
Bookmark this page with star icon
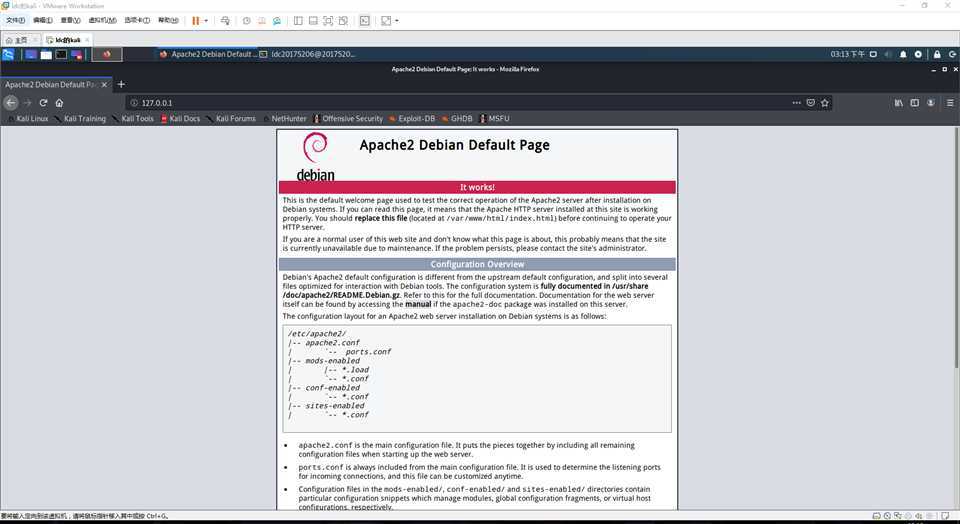pyautogui.click(x=825, y=103)
